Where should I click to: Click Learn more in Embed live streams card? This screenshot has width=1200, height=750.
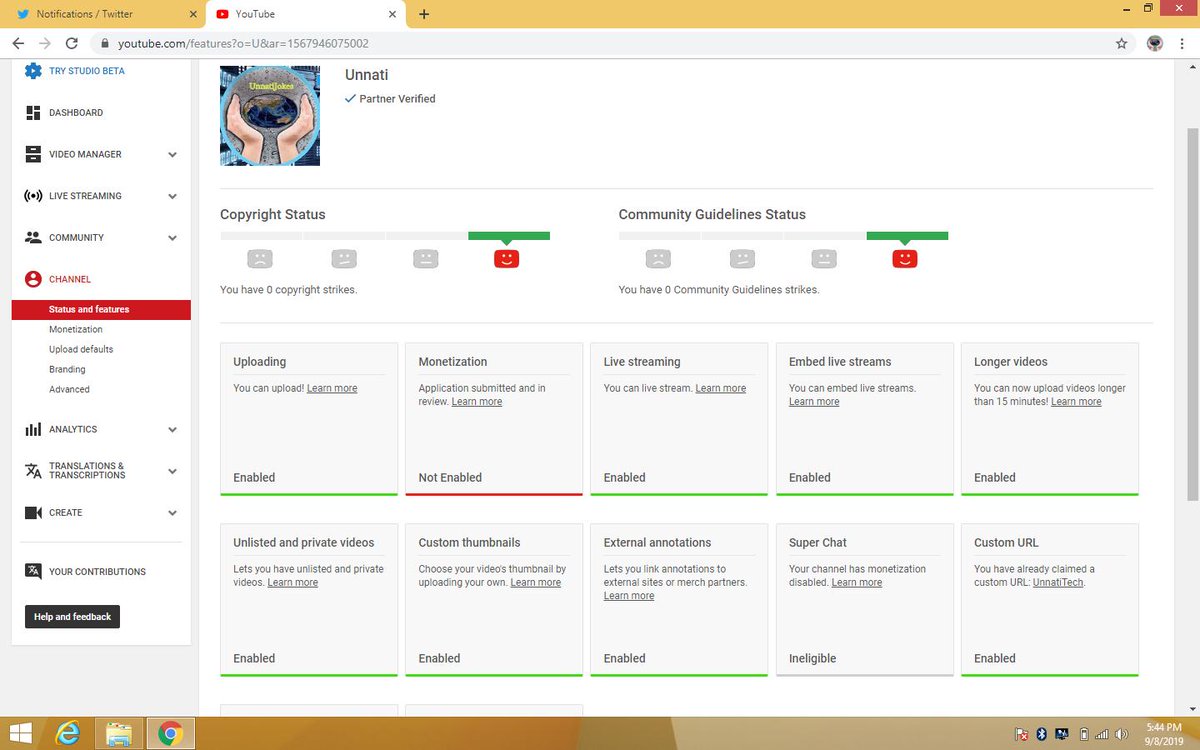[814, 401]
